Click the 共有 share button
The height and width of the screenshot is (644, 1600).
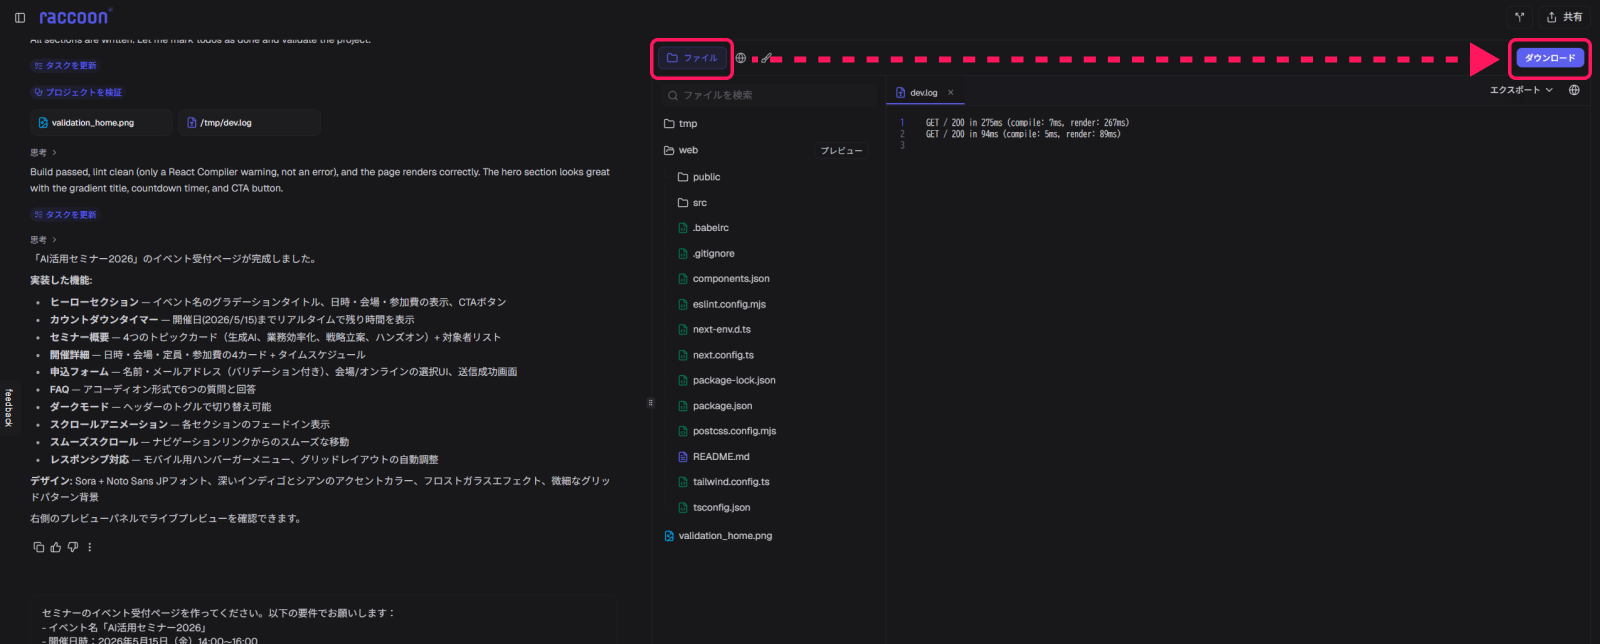(x=1565, y=17)
